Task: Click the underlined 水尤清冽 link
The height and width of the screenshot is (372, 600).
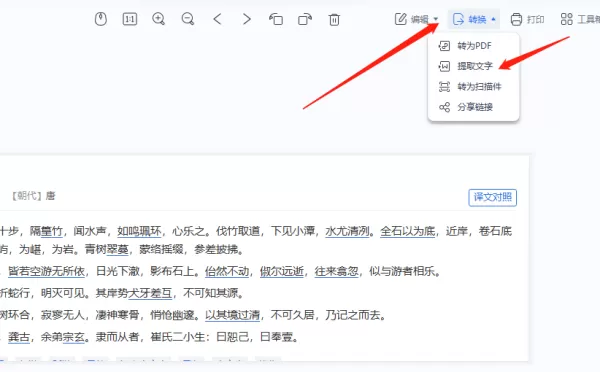Action: (x=347, y=231)
